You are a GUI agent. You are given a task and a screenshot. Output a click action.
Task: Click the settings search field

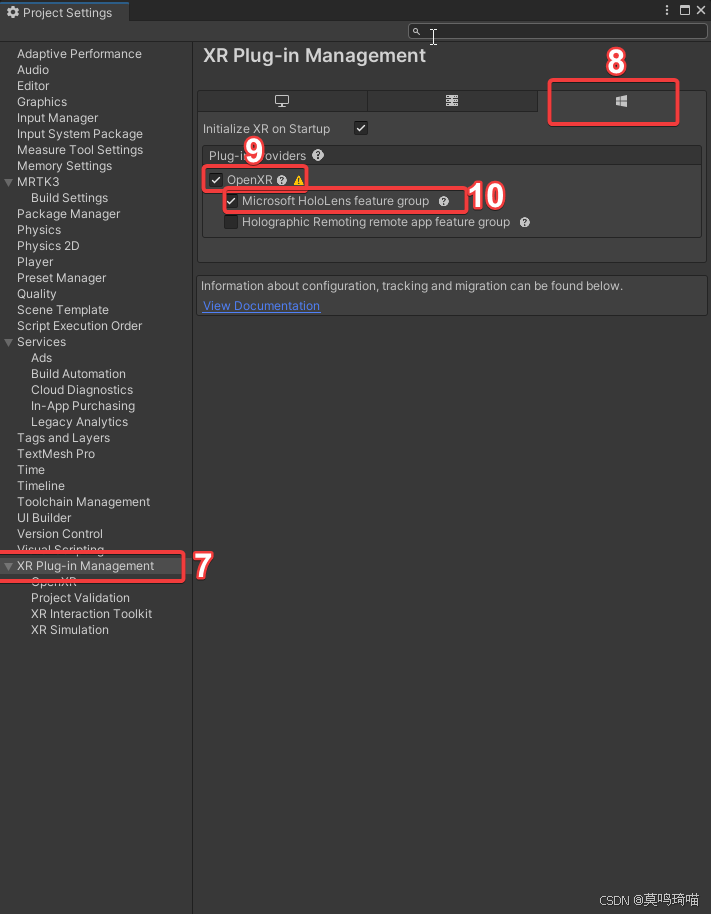pyautogui.click(x=558, y=31)
